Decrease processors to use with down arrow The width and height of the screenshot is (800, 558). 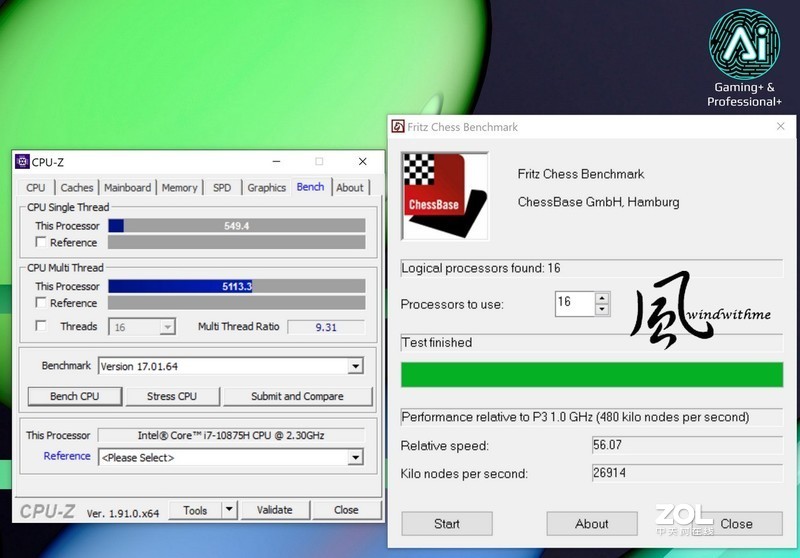pos(602,309)
